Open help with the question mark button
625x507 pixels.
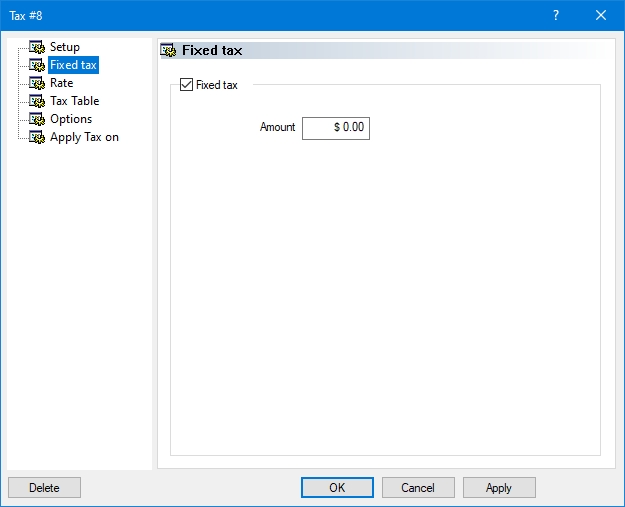(x=556, y=15)
